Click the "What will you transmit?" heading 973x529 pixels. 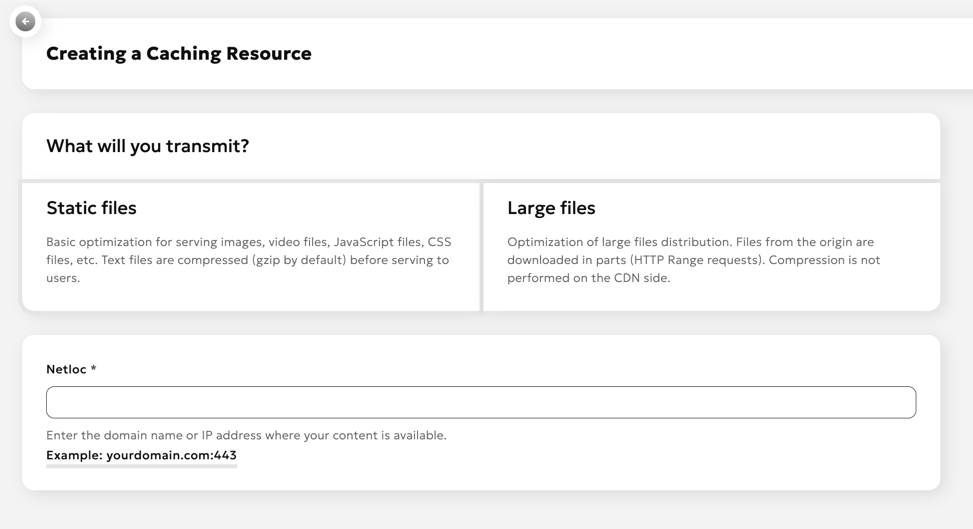[x=147, y=146]
